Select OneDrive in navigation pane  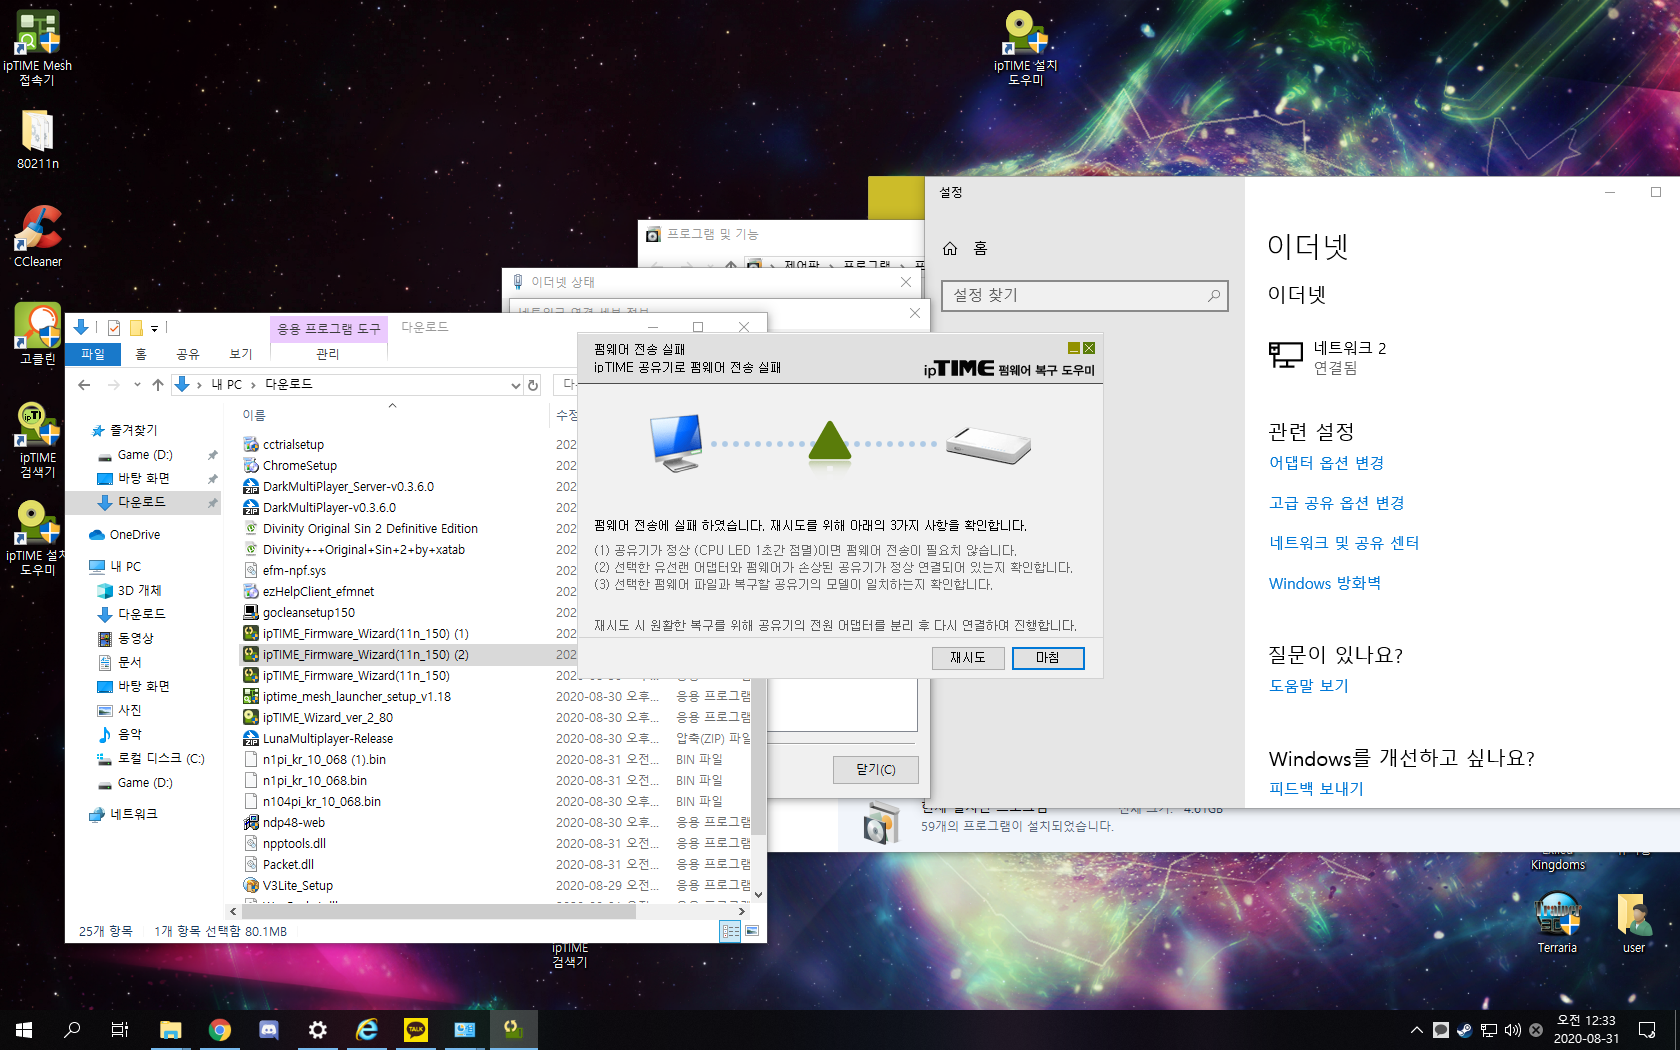coord(135,535)
